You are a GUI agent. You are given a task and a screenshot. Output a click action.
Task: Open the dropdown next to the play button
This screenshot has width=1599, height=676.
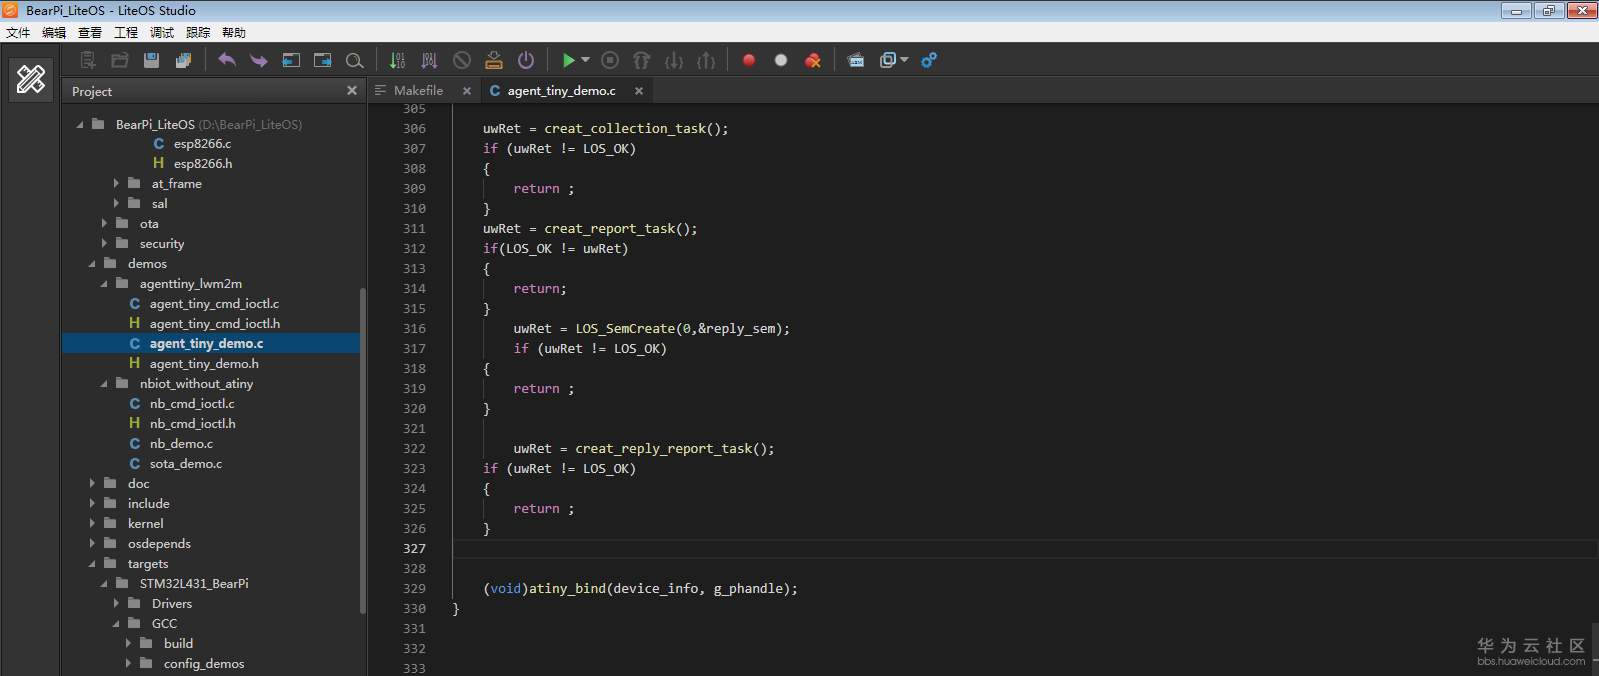pos(586,60)
